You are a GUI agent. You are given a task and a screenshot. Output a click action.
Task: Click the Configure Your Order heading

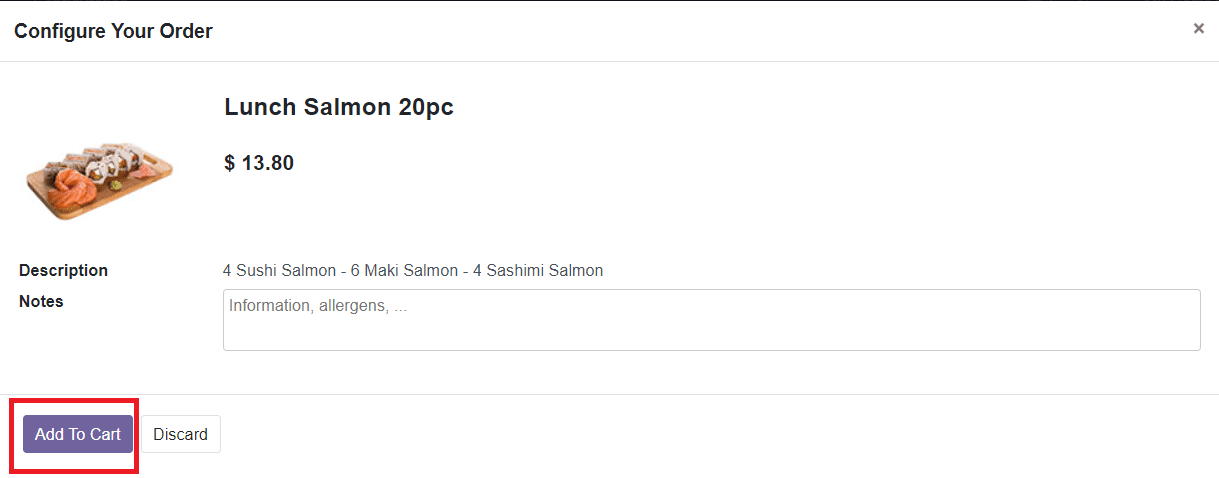[x=113, y=31]
